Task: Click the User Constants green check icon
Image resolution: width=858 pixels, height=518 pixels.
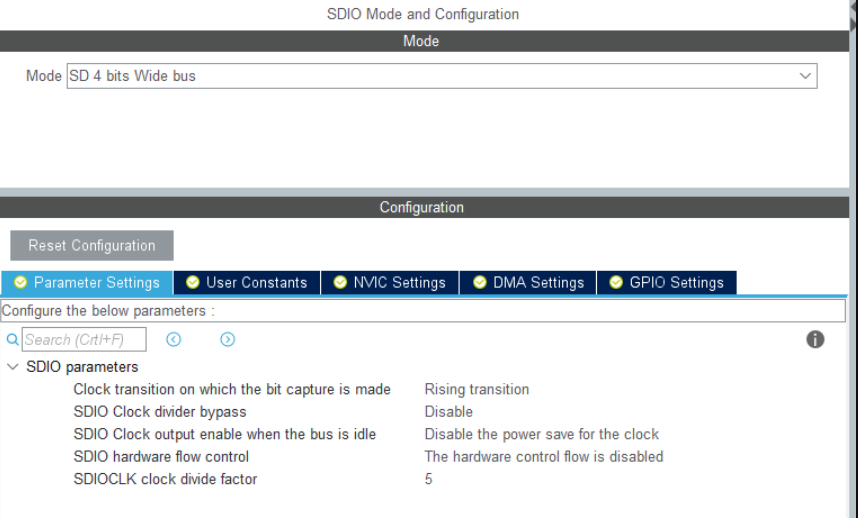Action: pyautogui.click(x=193, y=283)
